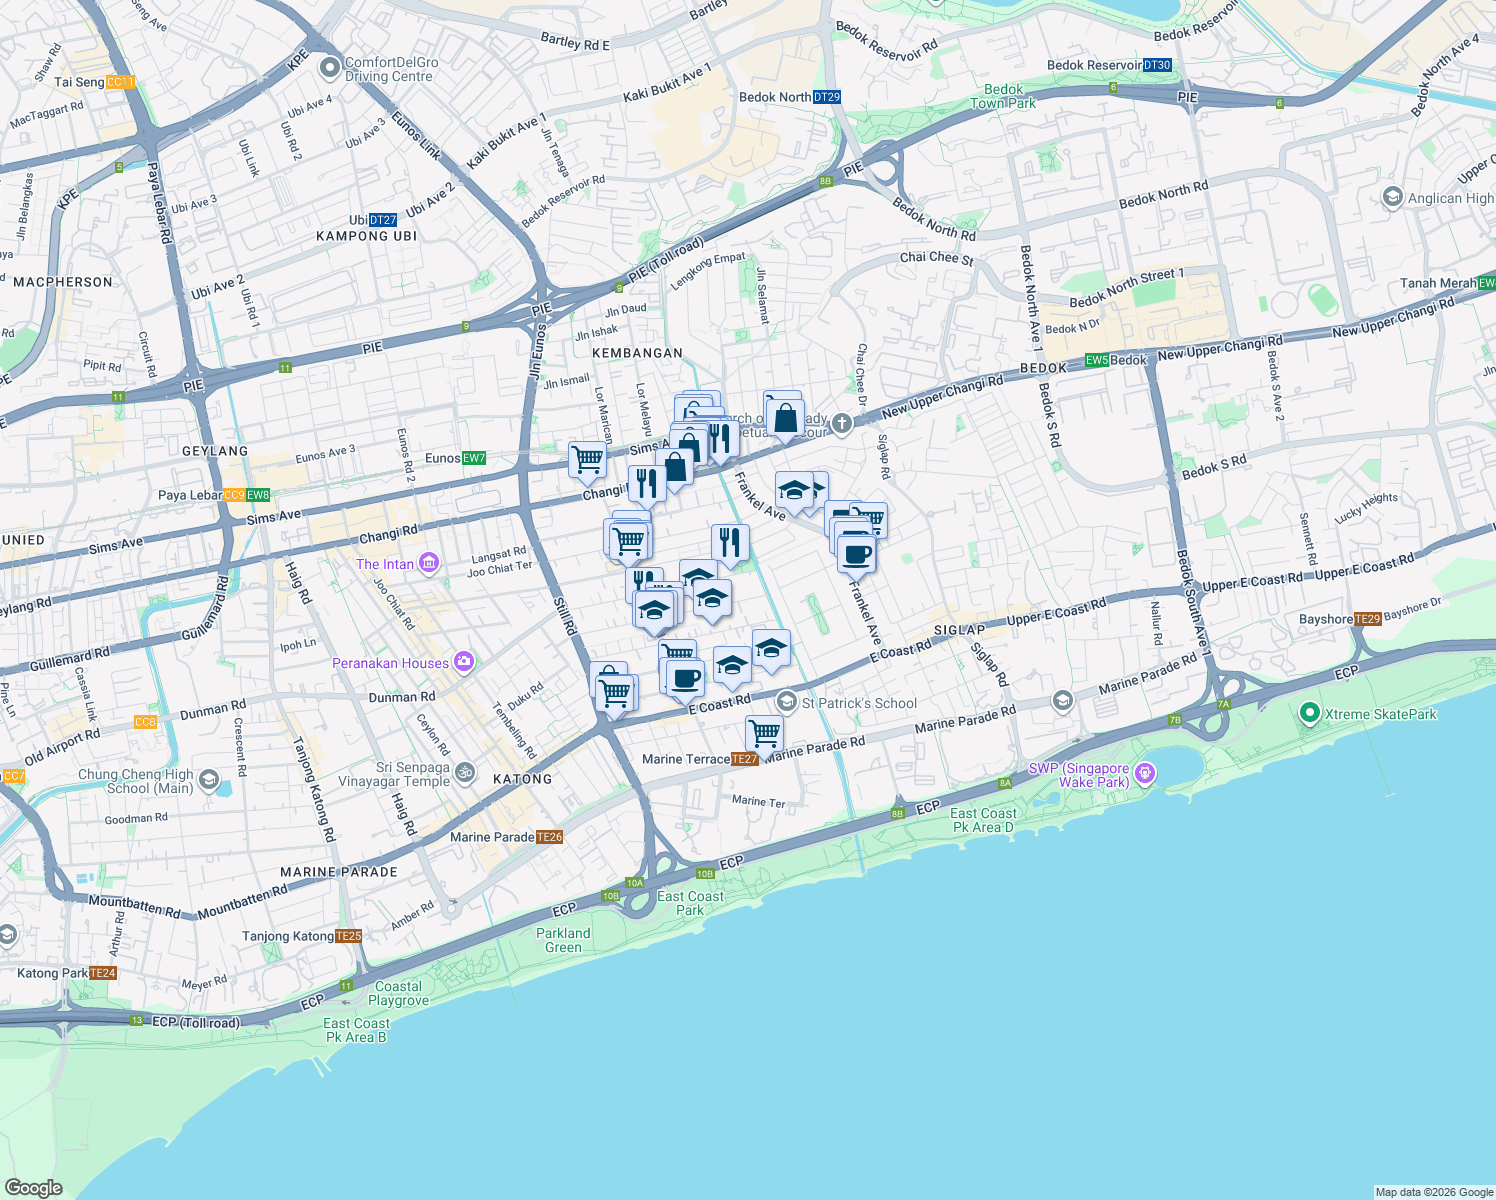Image resolution: width=1496 pixels, height=1200 pixels.
Task: Open the Tanjong Katong TE25 station badge
Action: [349, 936]
